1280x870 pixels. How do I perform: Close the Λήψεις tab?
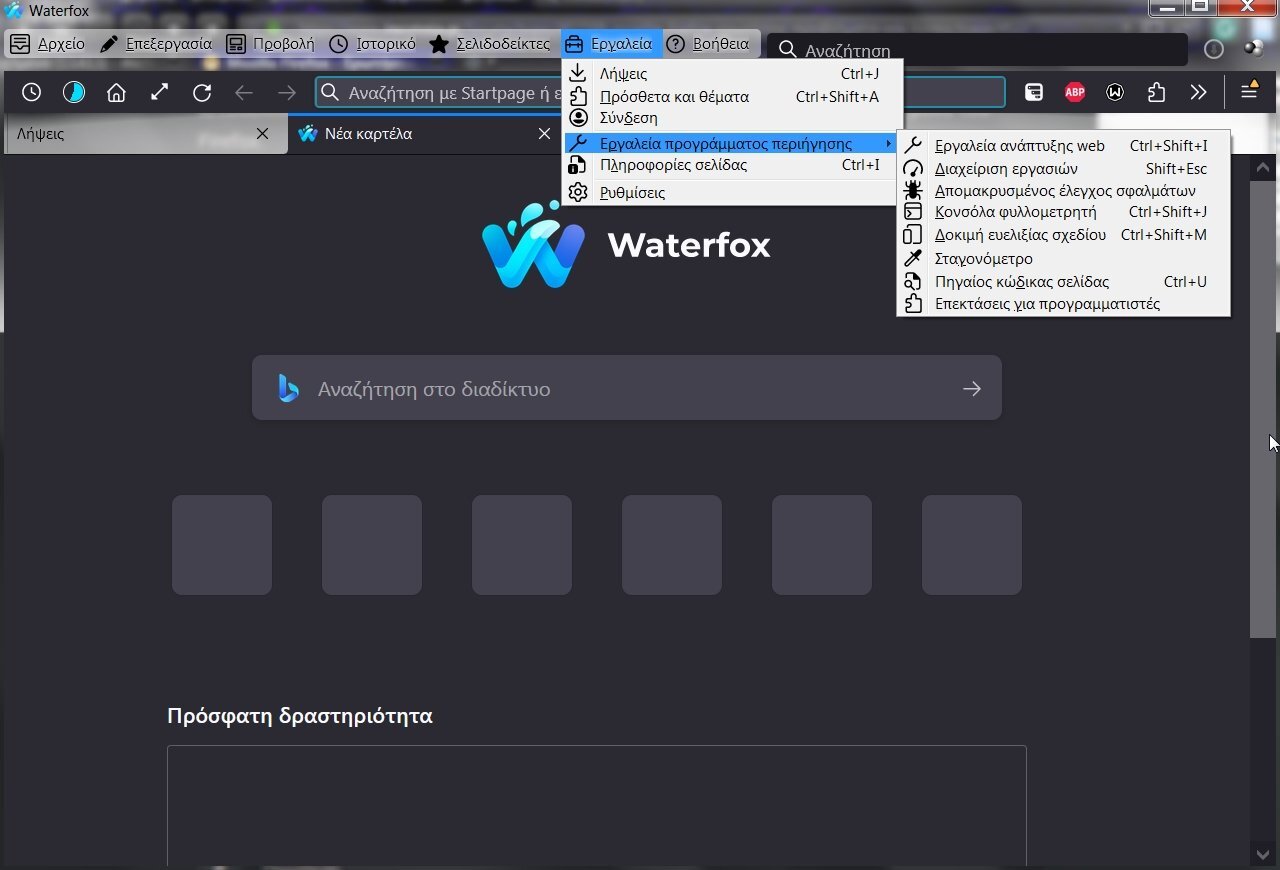[x=262, y=133]
